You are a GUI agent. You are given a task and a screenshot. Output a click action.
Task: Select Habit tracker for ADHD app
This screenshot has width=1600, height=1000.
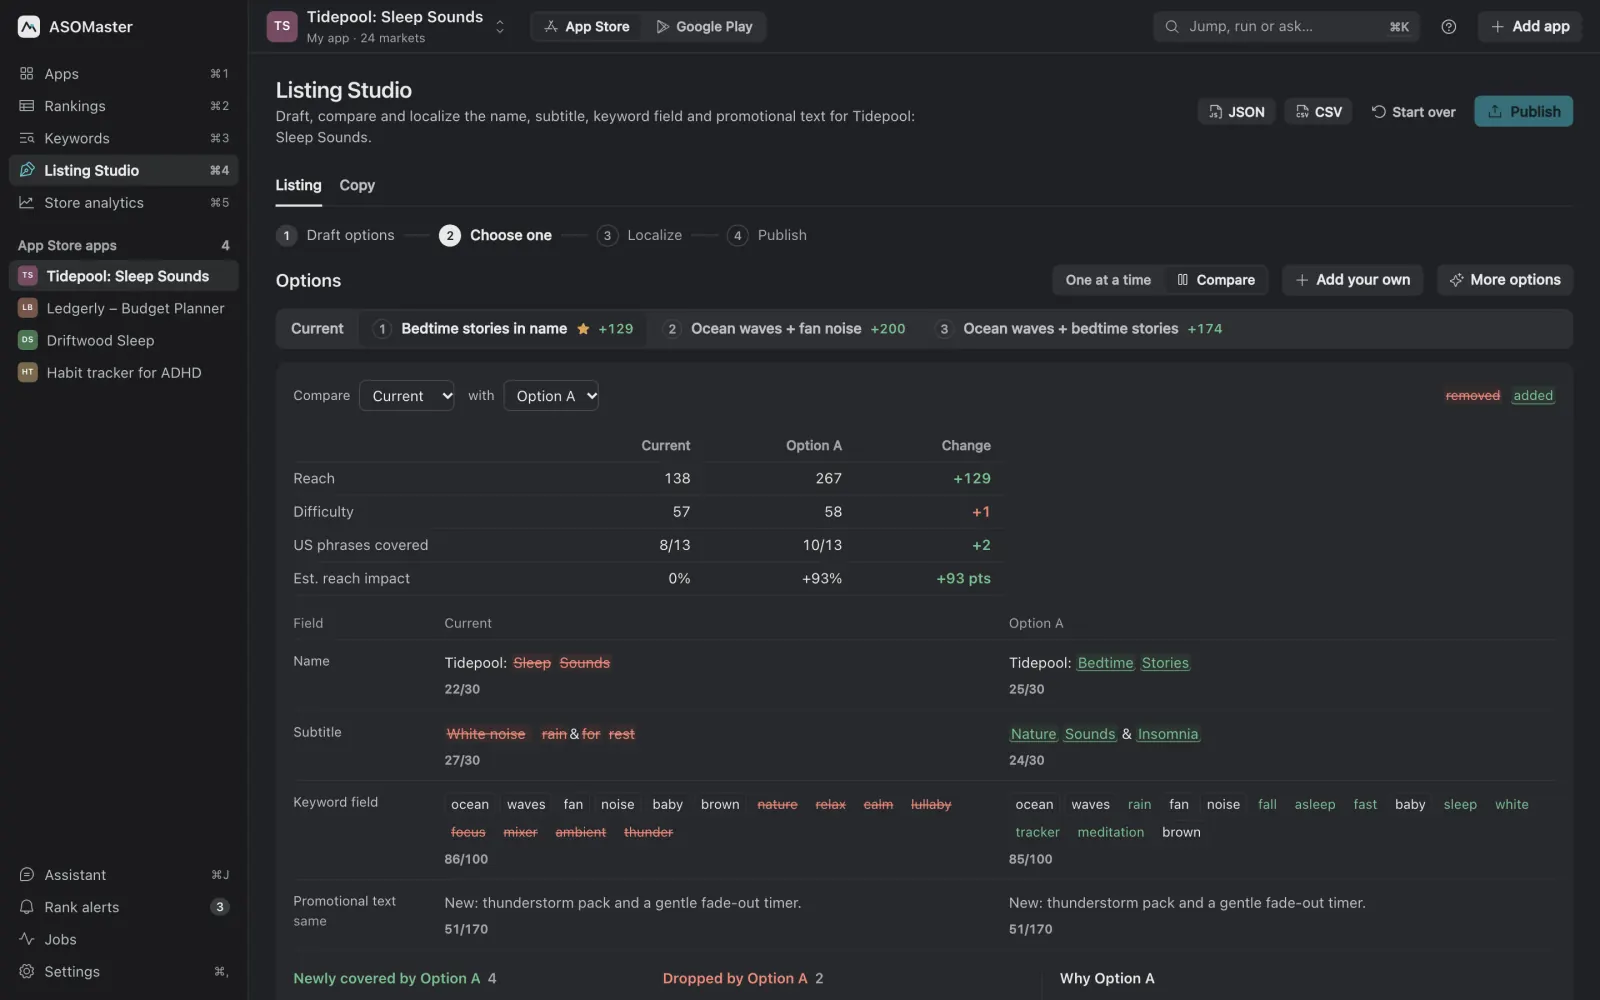[x=124, y=372]
